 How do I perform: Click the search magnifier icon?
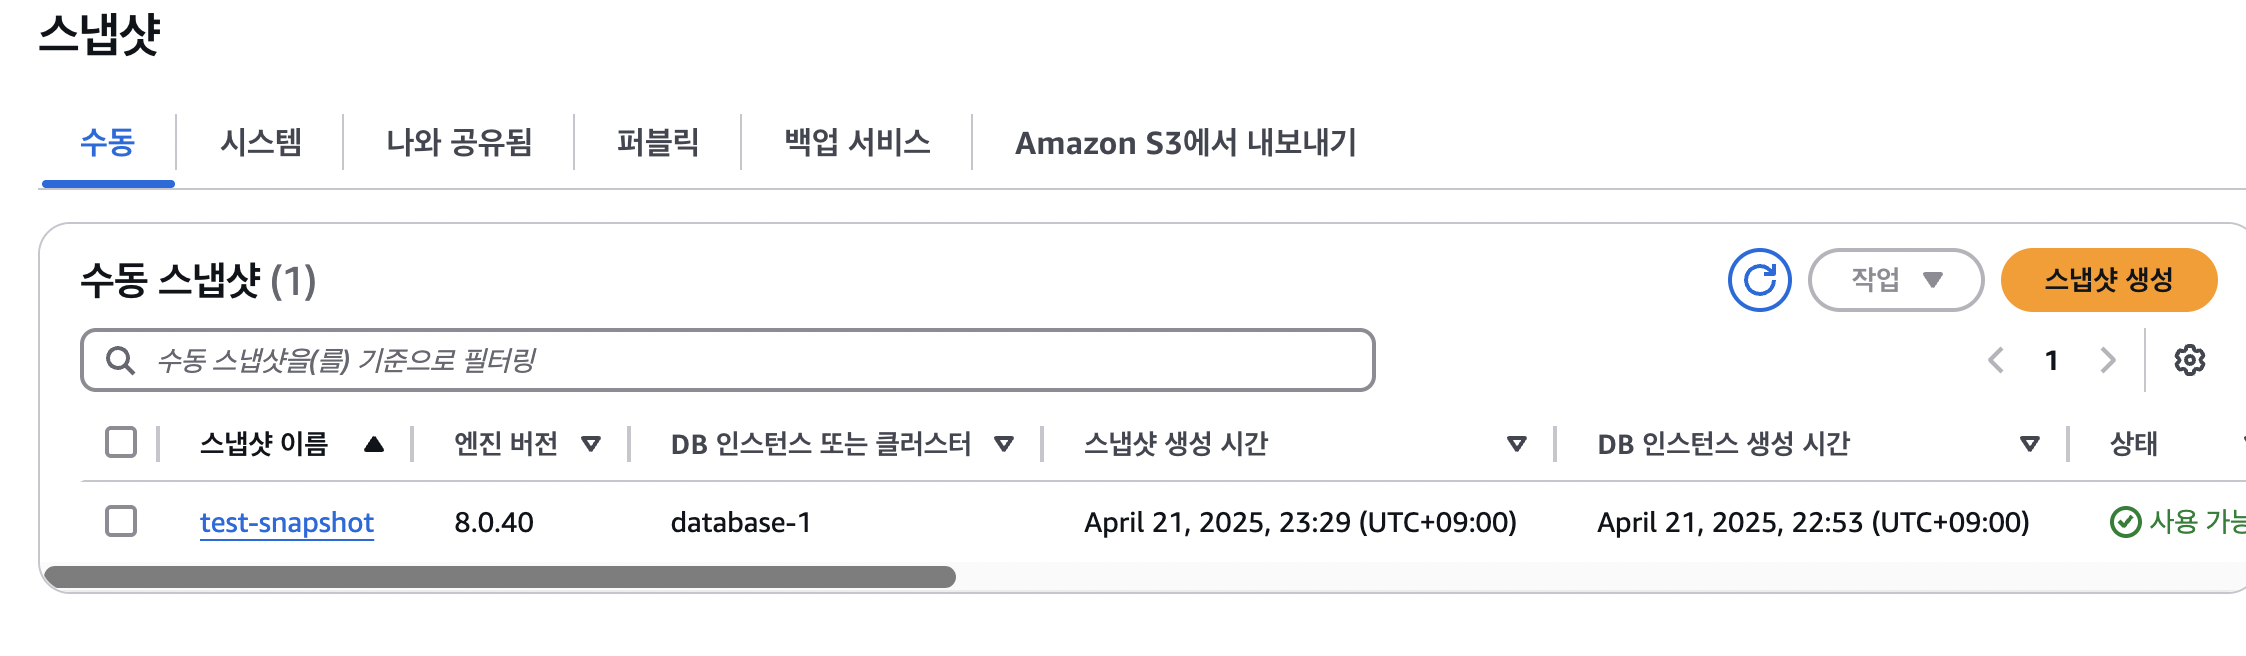120,360
